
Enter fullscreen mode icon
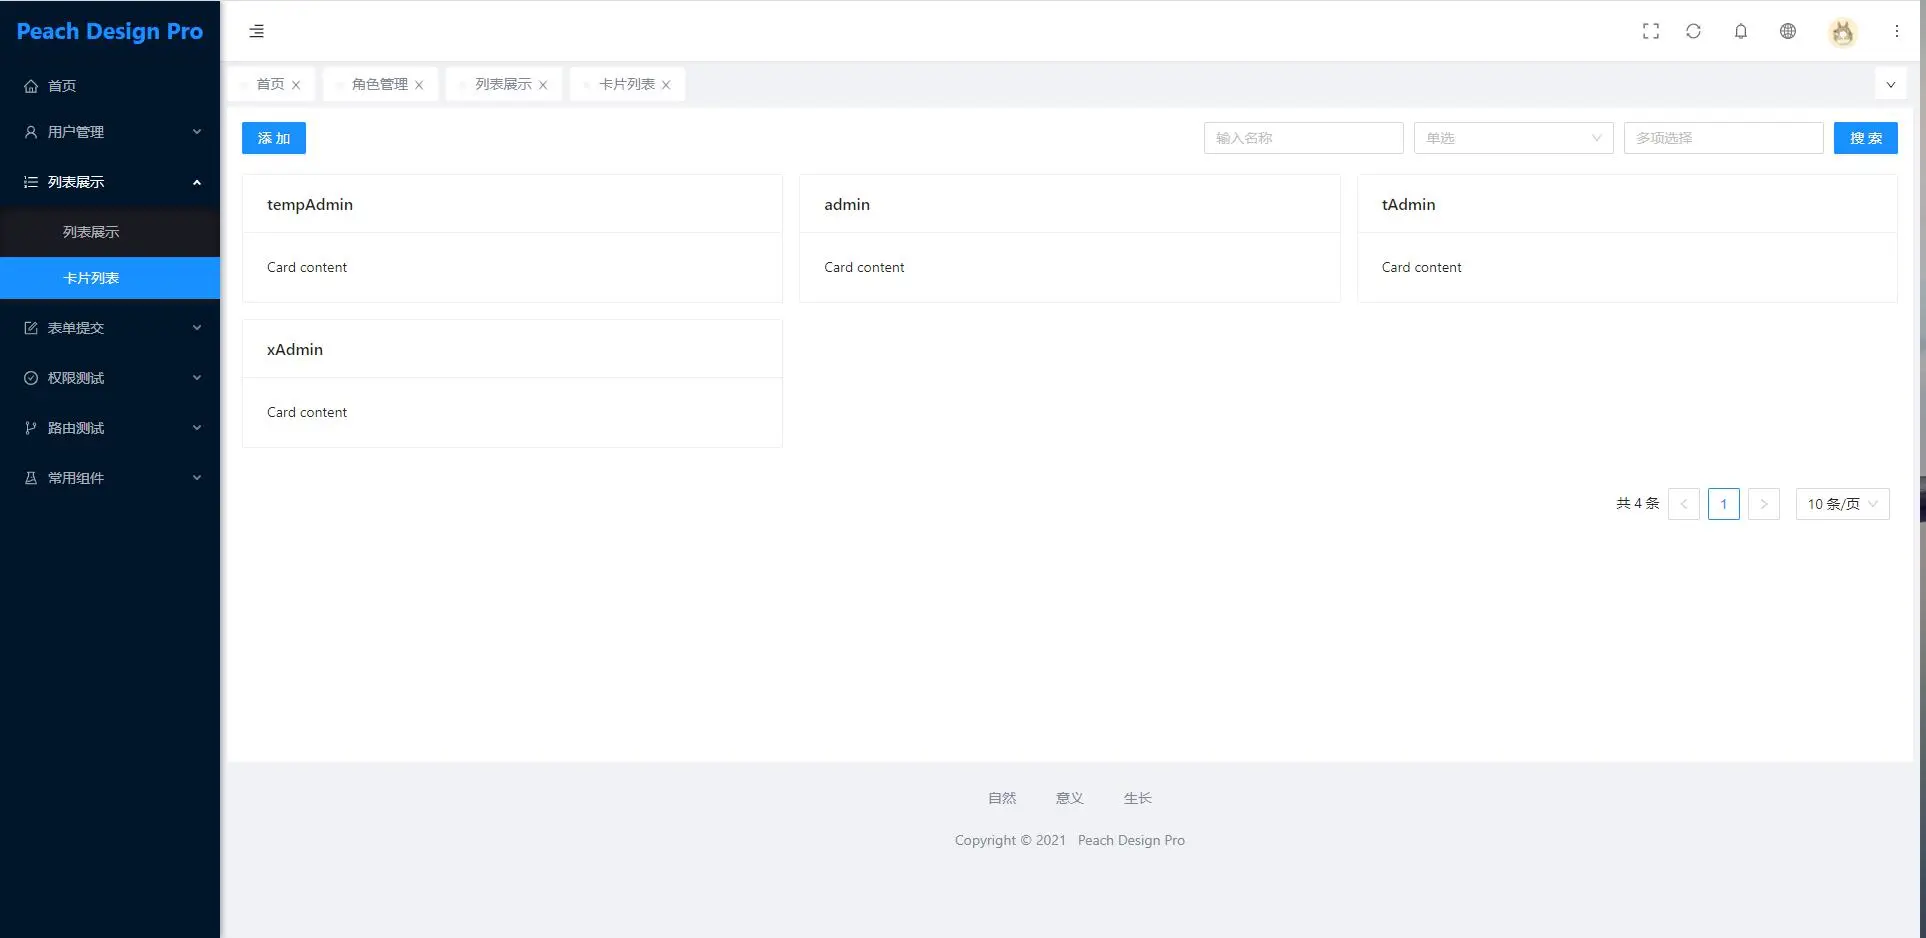coord(1651,31)
